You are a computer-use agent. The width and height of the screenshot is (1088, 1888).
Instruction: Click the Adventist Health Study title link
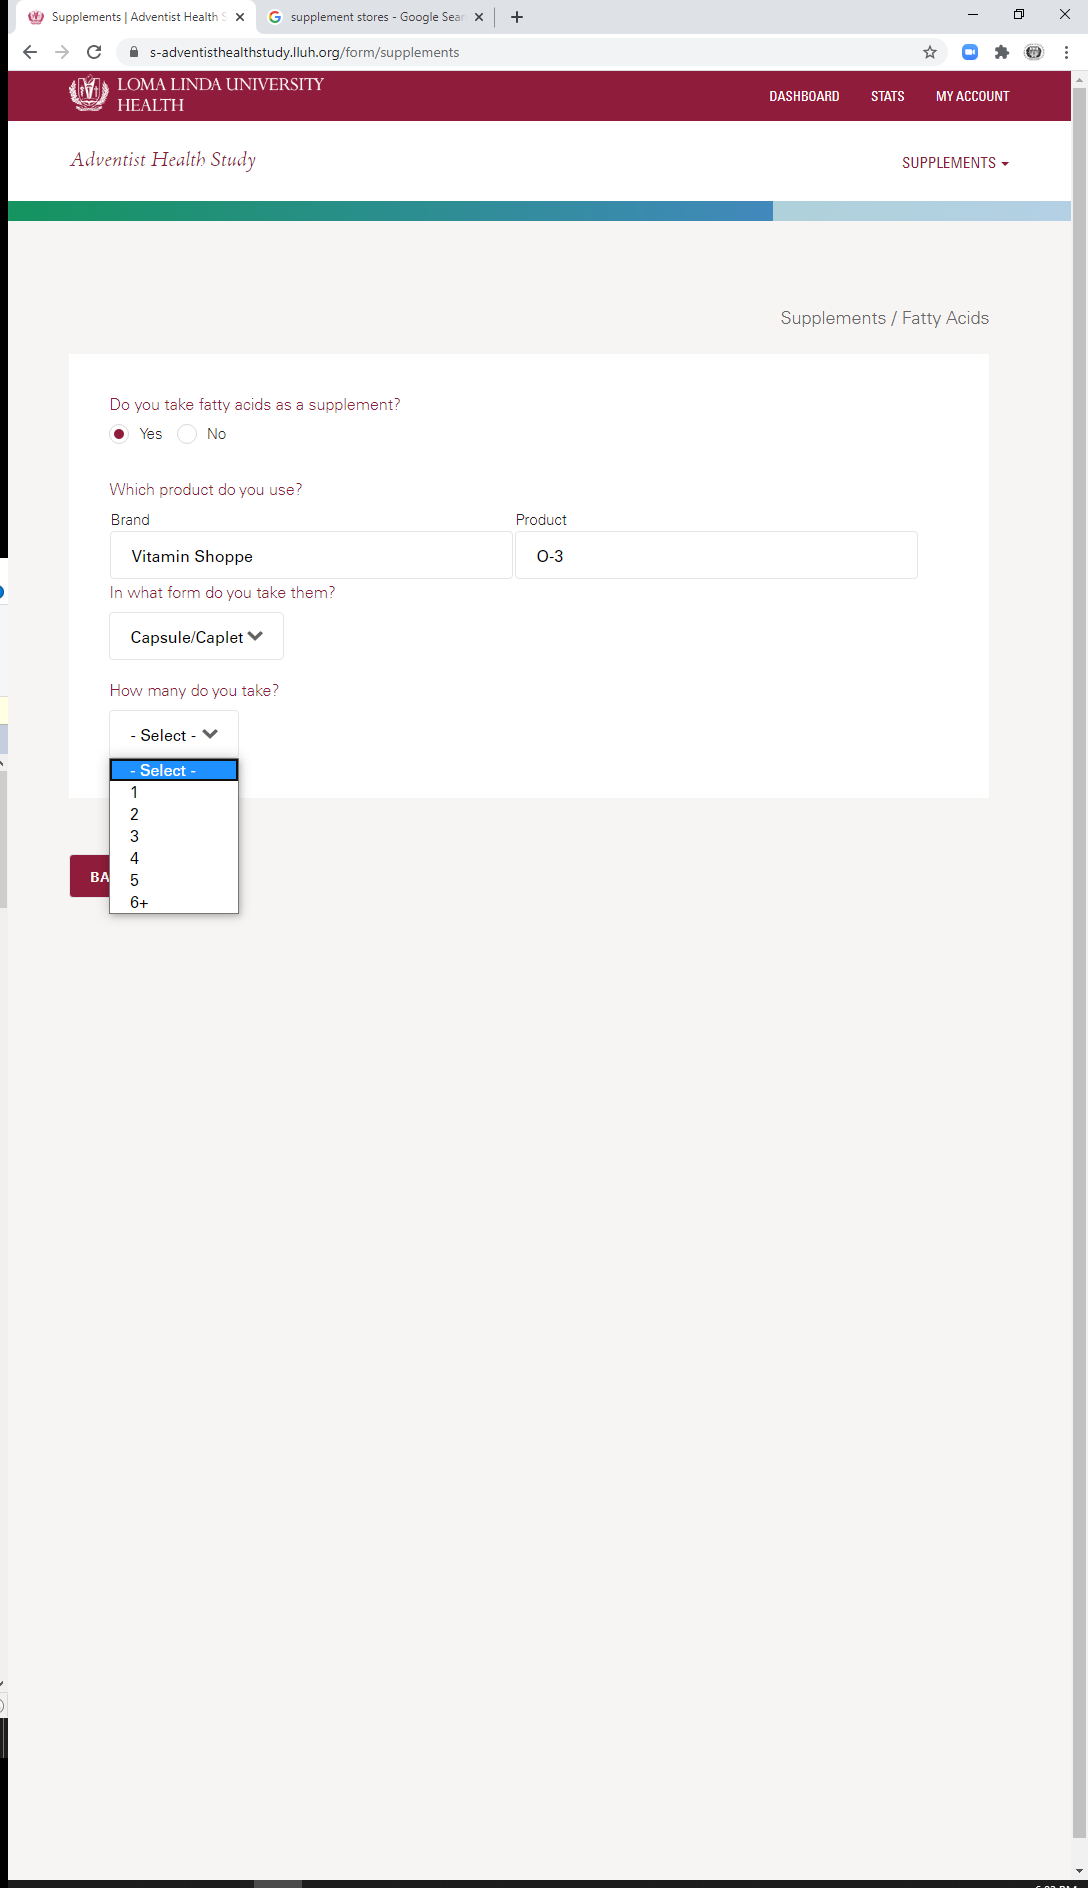tap(163, 160)
